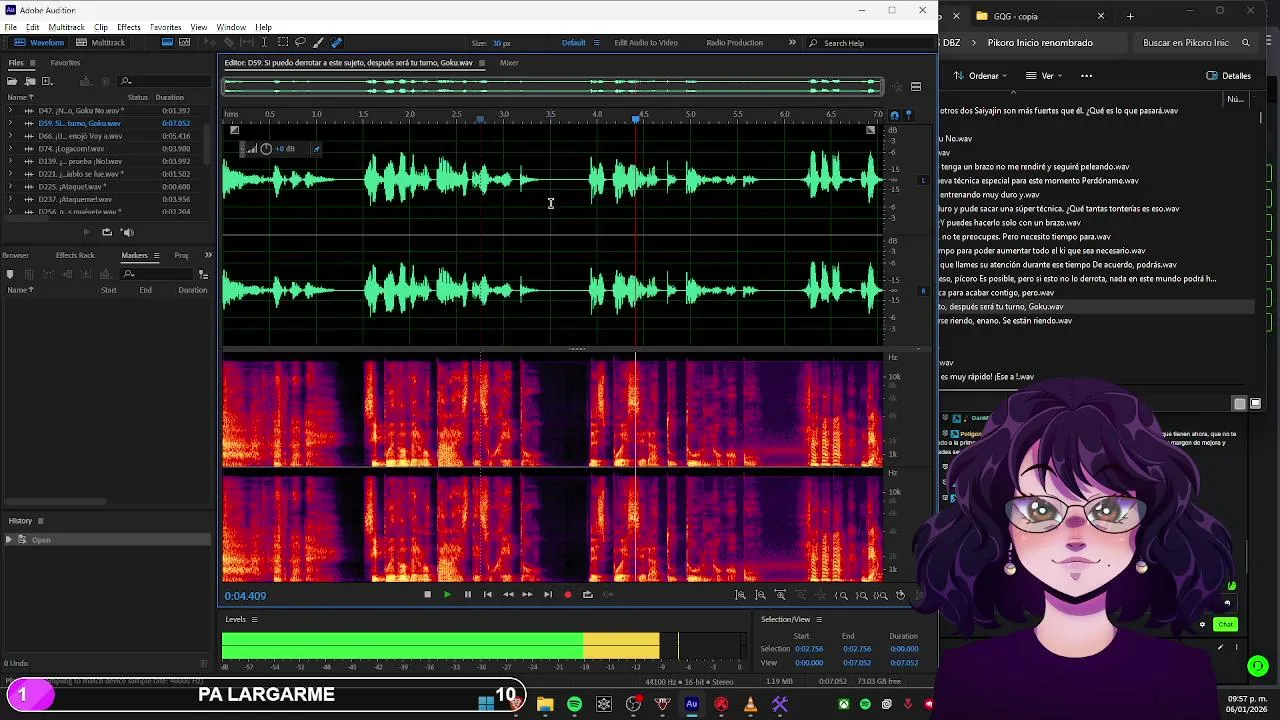Switch to the Media Browser tab
1280x720 pixels.
(x=14, y=255)
